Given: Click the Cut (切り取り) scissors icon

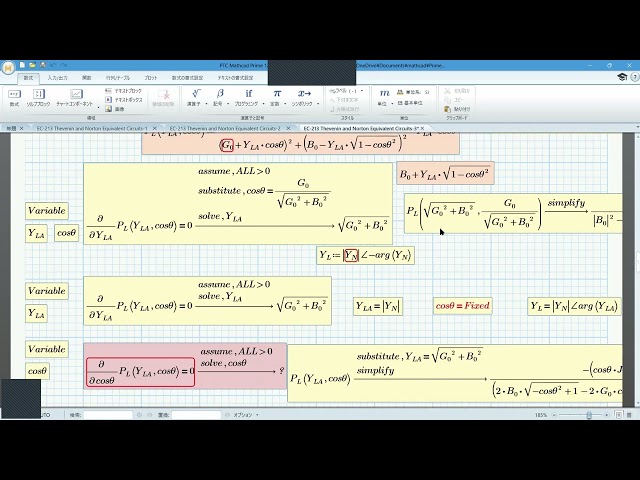Looking at the screenshot, I should coord(457,91).
